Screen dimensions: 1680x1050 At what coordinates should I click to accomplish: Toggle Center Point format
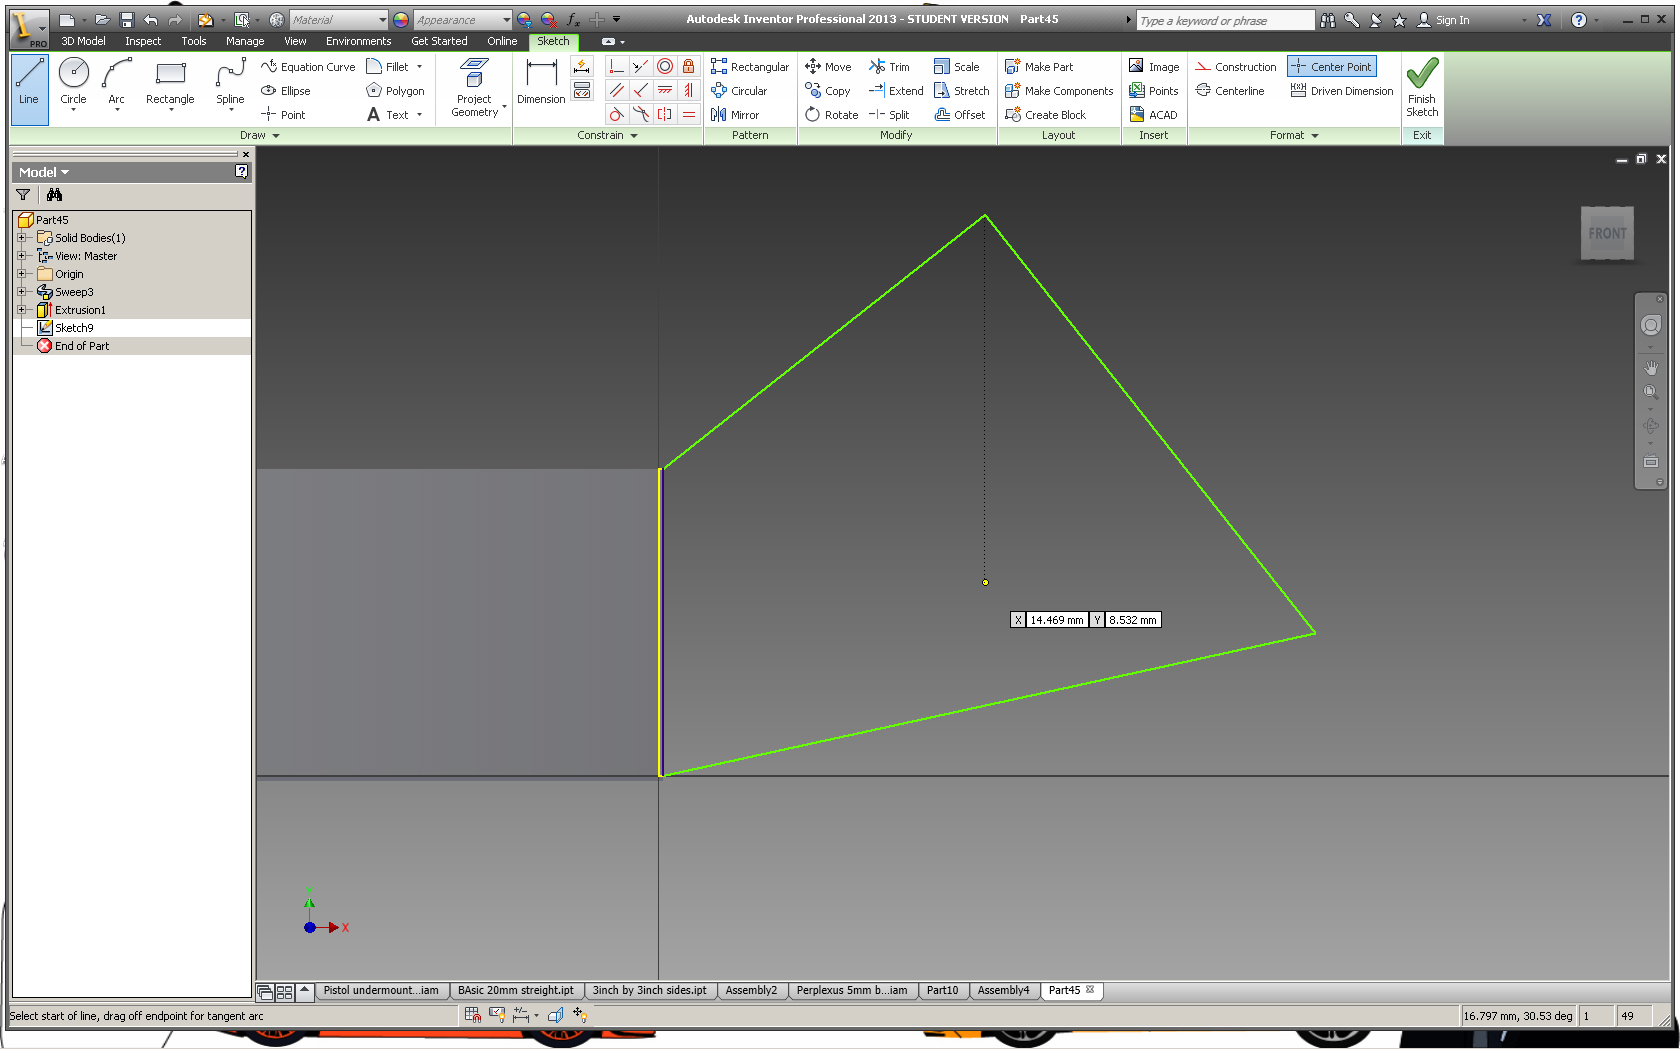click(1332, 67)
